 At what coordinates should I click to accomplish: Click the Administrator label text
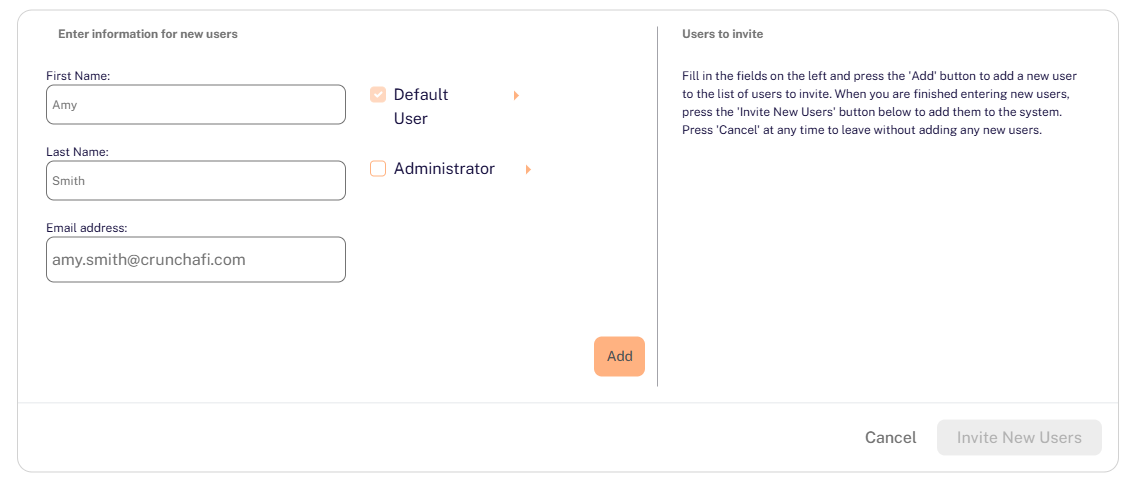444,169
